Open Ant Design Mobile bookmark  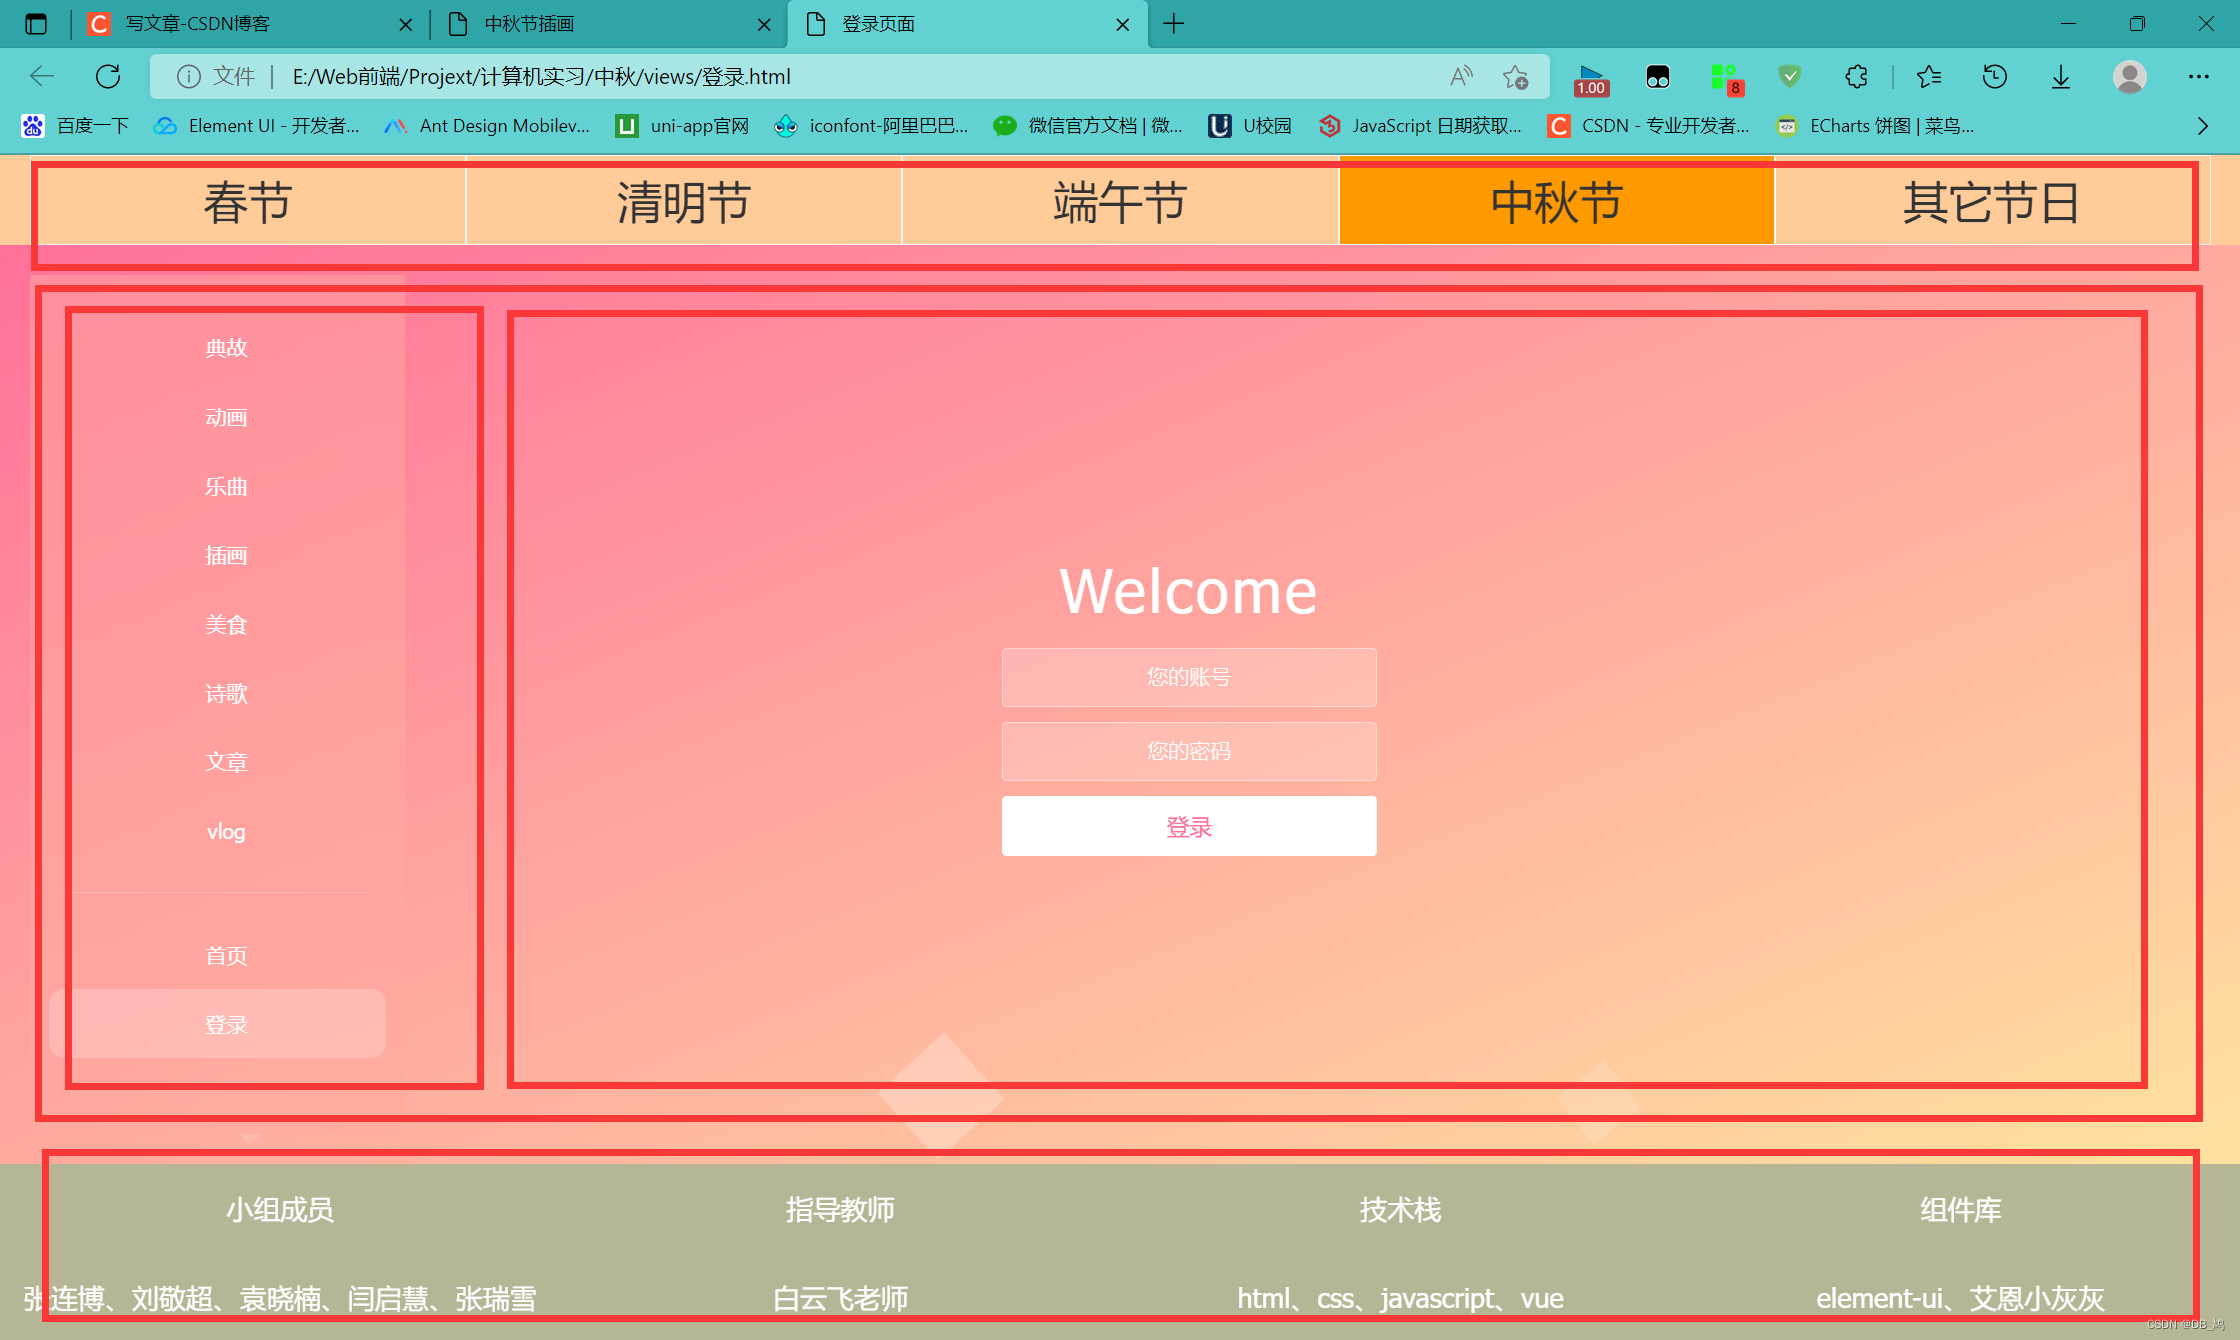(488, 126)
